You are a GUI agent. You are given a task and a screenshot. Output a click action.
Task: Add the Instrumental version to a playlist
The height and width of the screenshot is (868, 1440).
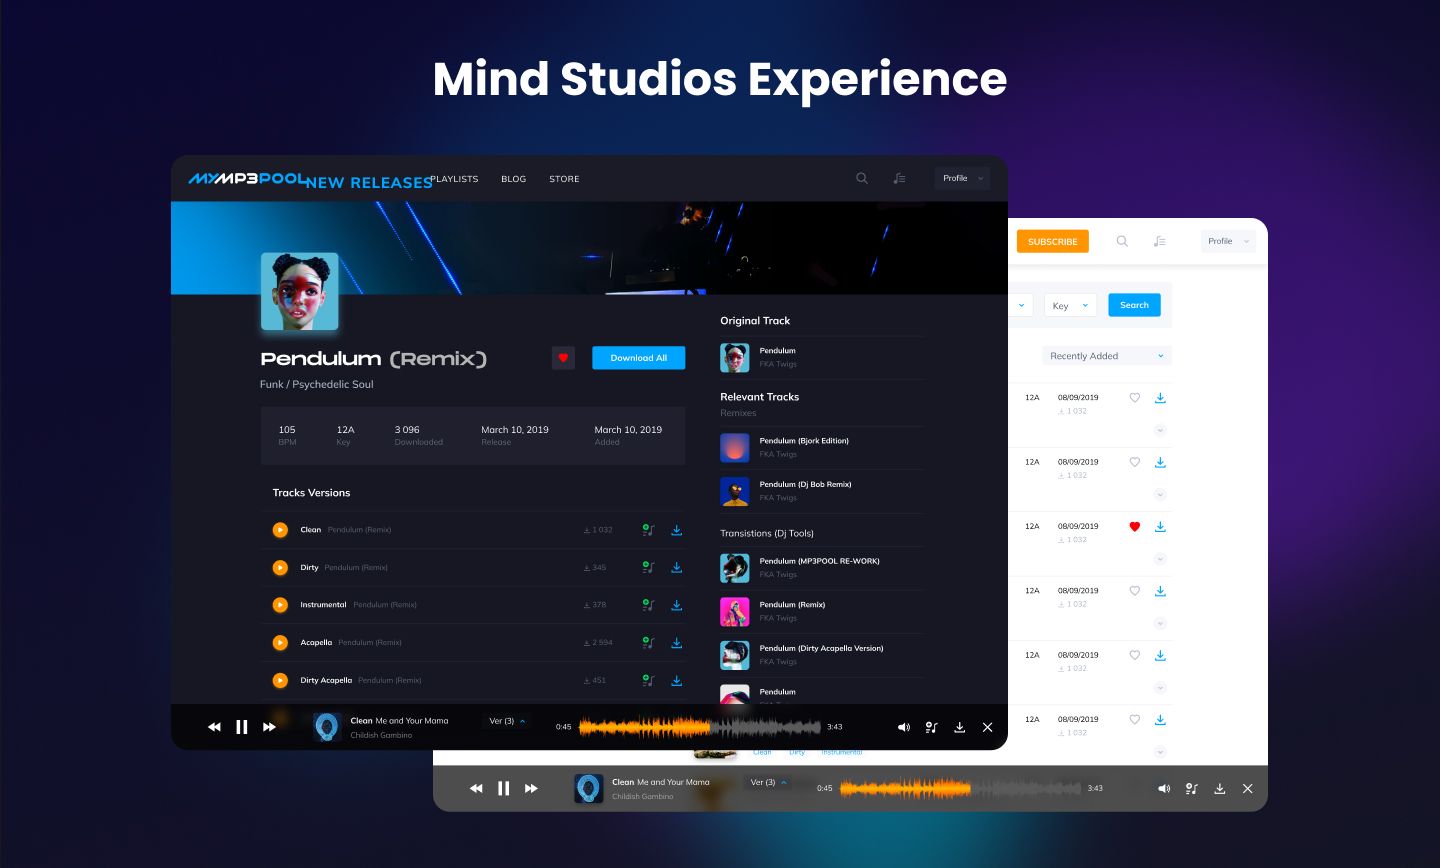tap(648, 605)
